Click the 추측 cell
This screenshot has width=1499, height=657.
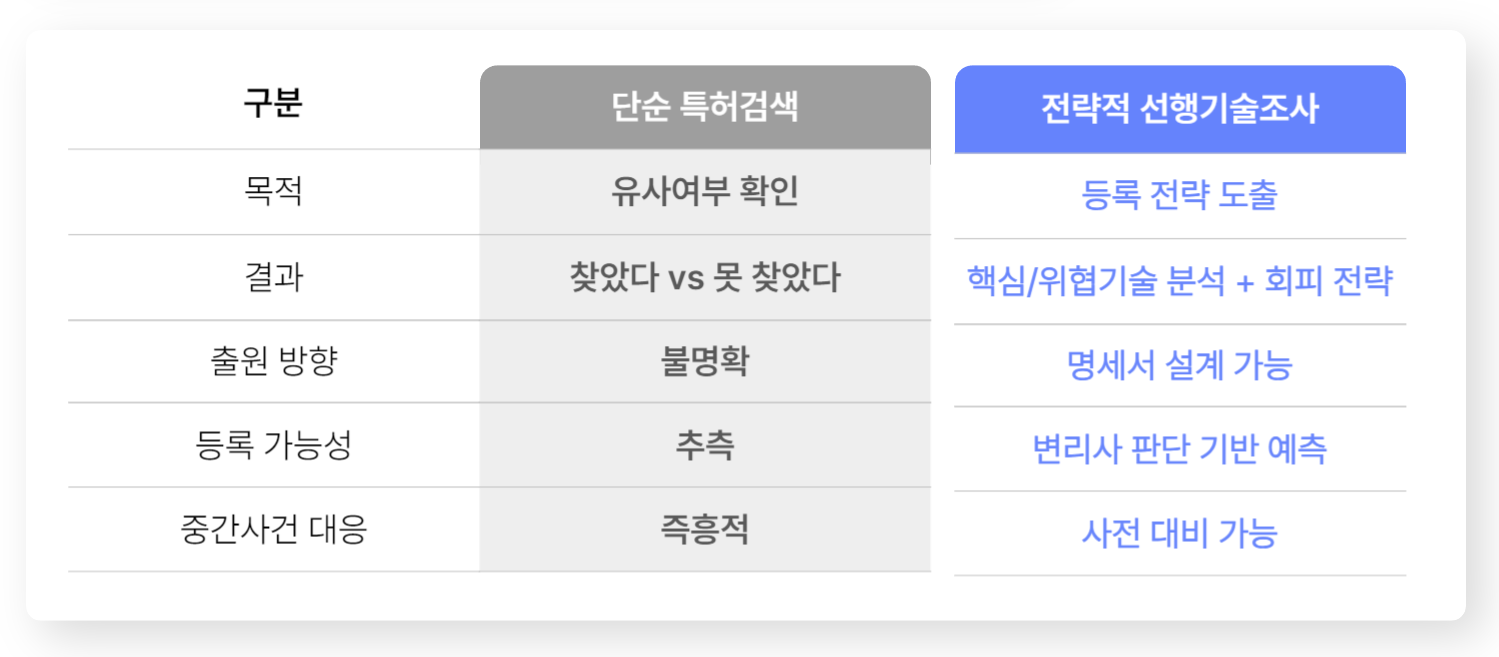pos(705,445)
